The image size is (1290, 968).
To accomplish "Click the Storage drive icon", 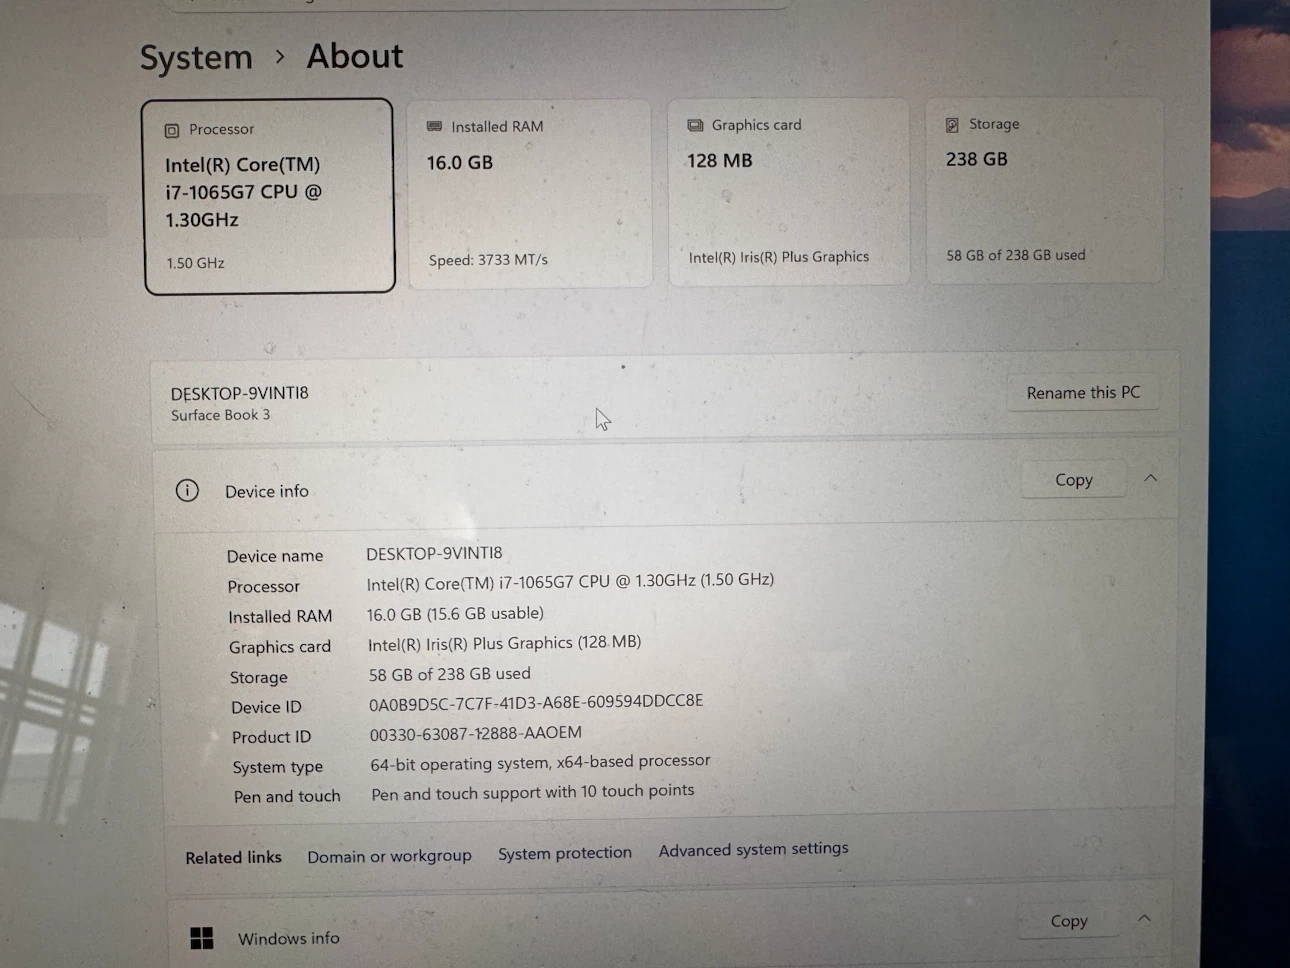I will (952, 125).
